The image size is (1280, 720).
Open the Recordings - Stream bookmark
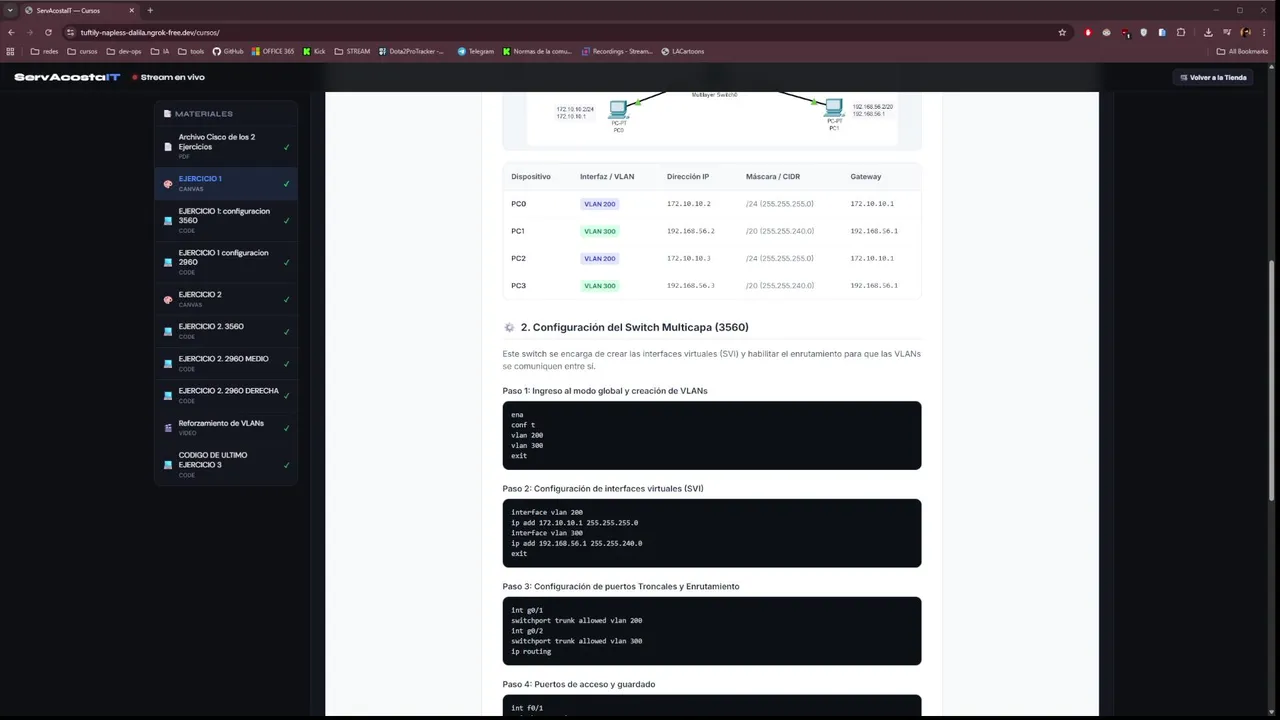pyautogui.click(x=617, y=51)
